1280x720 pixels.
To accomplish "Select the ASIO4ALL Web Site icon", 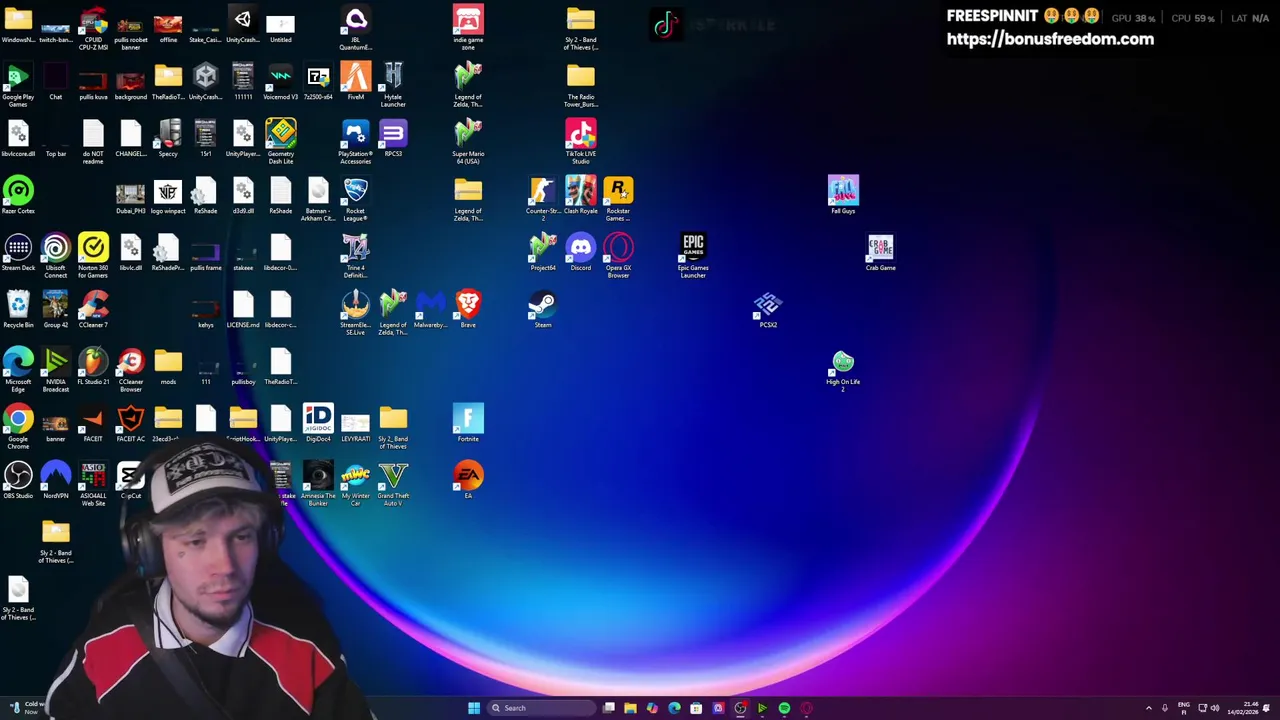I will pos(93,484).
